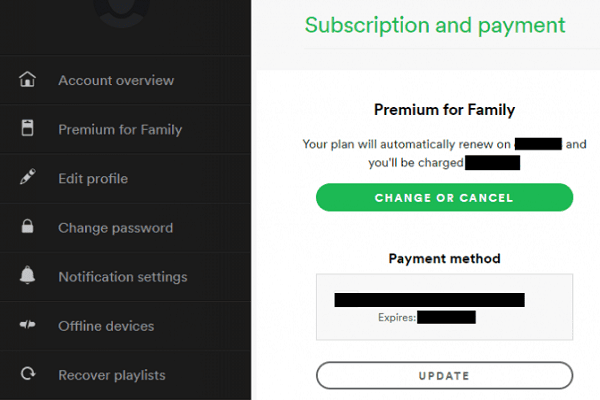Viewport: 600px width, 400px height.
Task: Click the Recover playlists circular arrow icon
Action: 28,375
